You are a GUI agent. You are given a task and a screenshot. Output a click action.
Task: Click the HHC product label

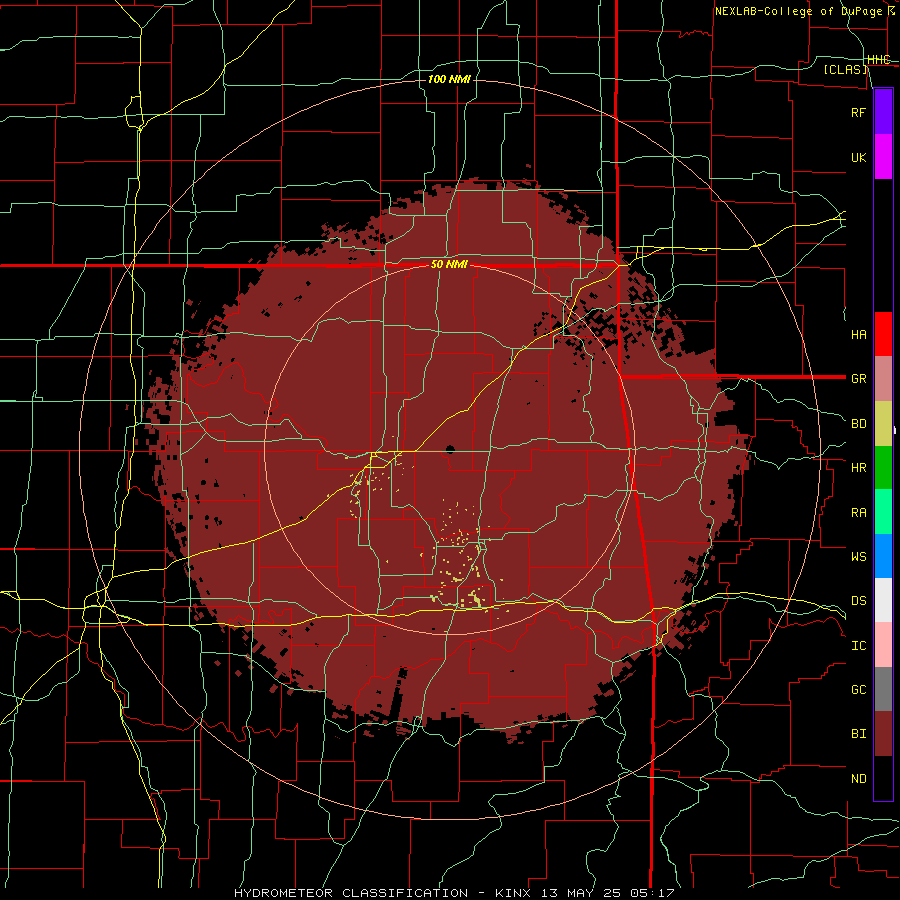tap(879, 60)
